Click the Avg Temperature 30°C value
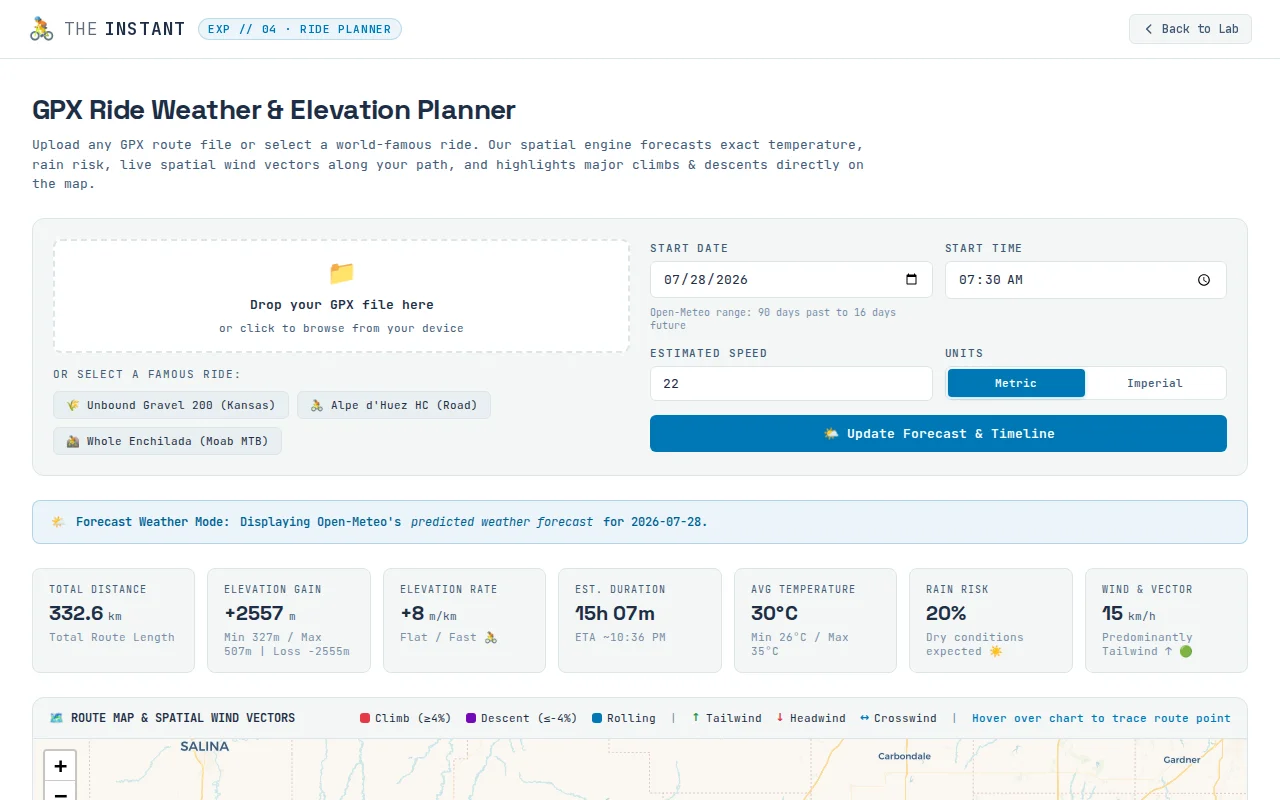Image resolution: width=1280 pixels, height=800 pixels. coord(774,613)
